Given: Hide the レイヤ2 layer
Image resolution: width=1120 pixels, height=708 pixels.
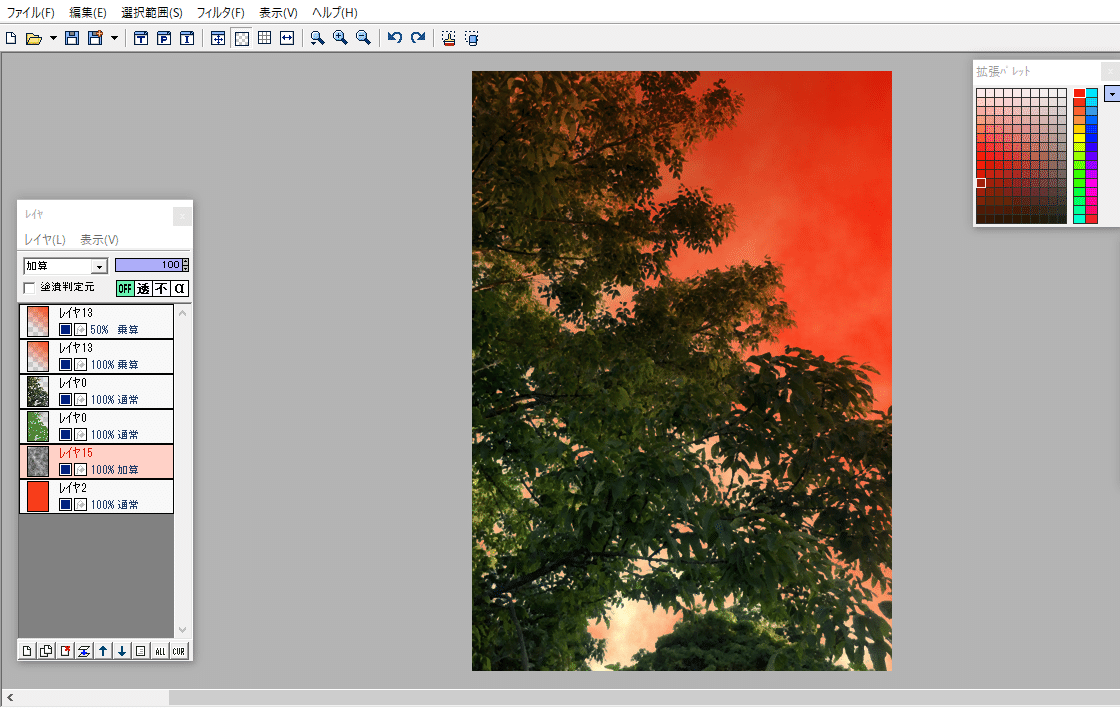Looking at the screenshot, I should tap(65, 504).
